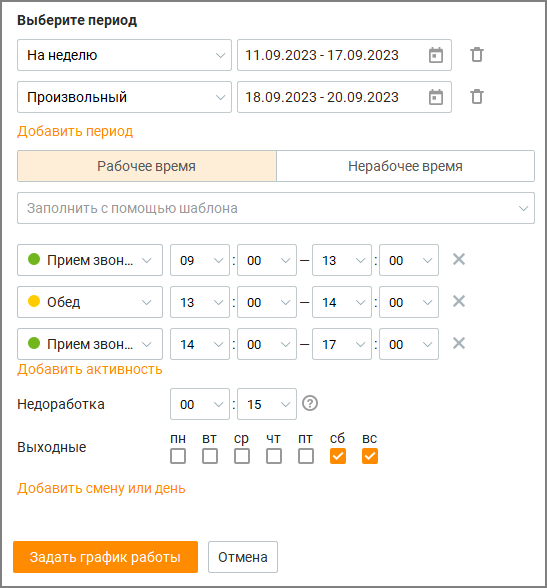
Task: Open Недоработка hours dropdown showing 00
Action: click(200, 404)
